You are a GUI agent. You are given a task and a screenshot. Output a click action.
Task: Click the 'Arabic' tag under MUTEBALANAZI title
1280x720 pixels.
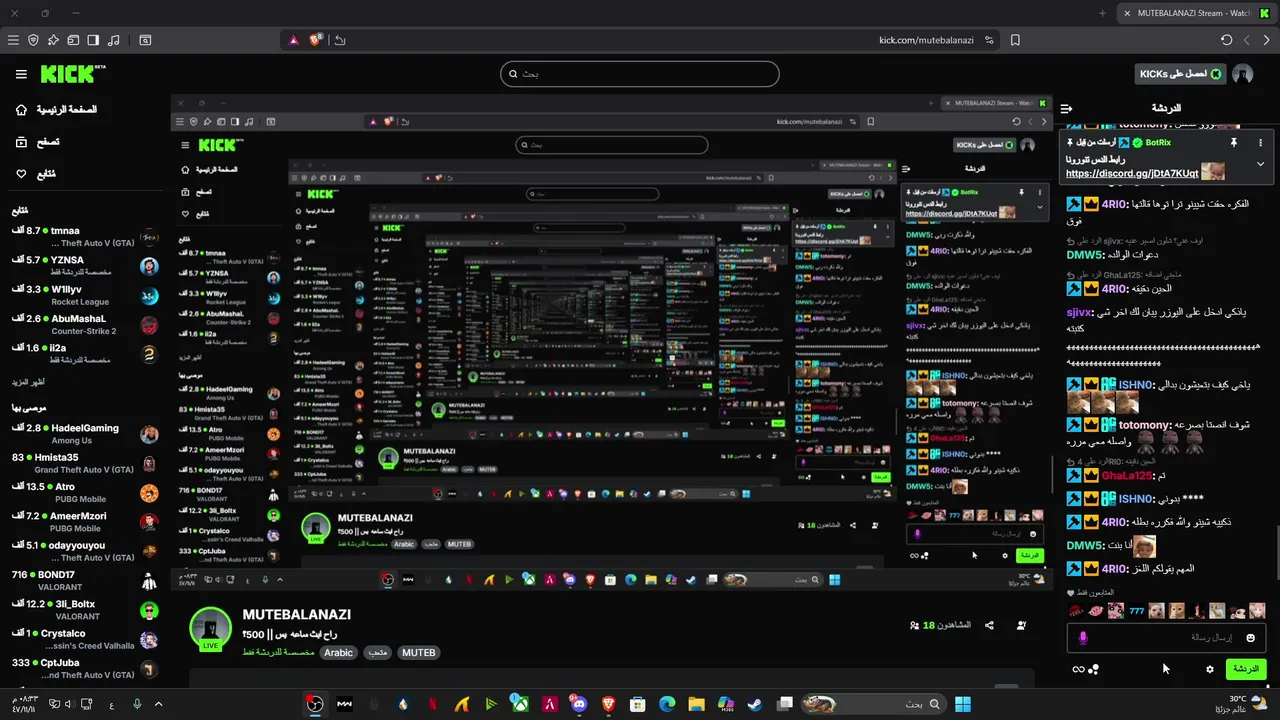pyautogui.click(x=338, y=652)
